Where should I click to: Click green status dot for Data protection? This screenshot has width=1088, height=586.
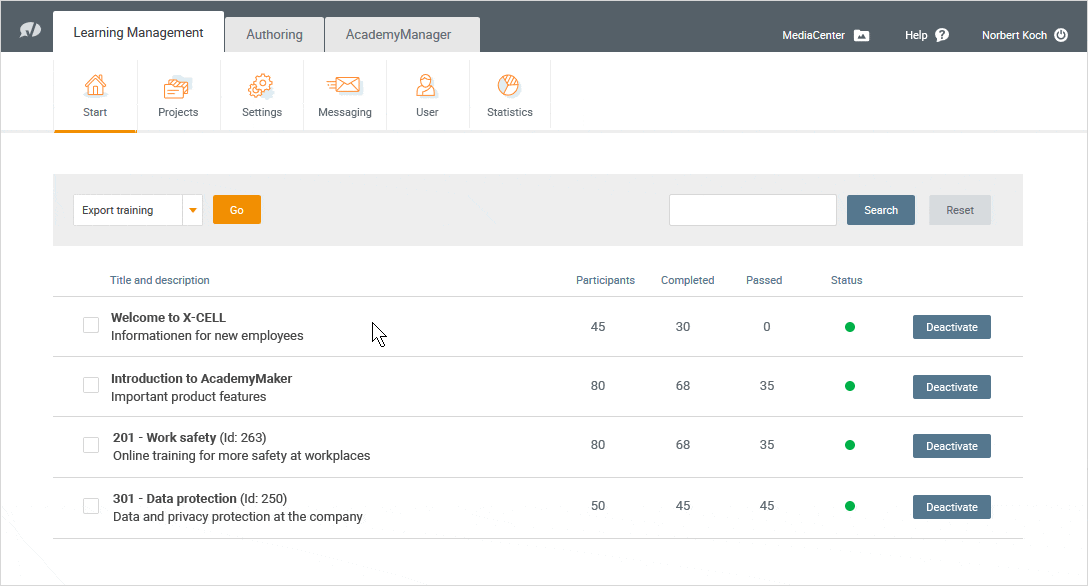(849, 506)
